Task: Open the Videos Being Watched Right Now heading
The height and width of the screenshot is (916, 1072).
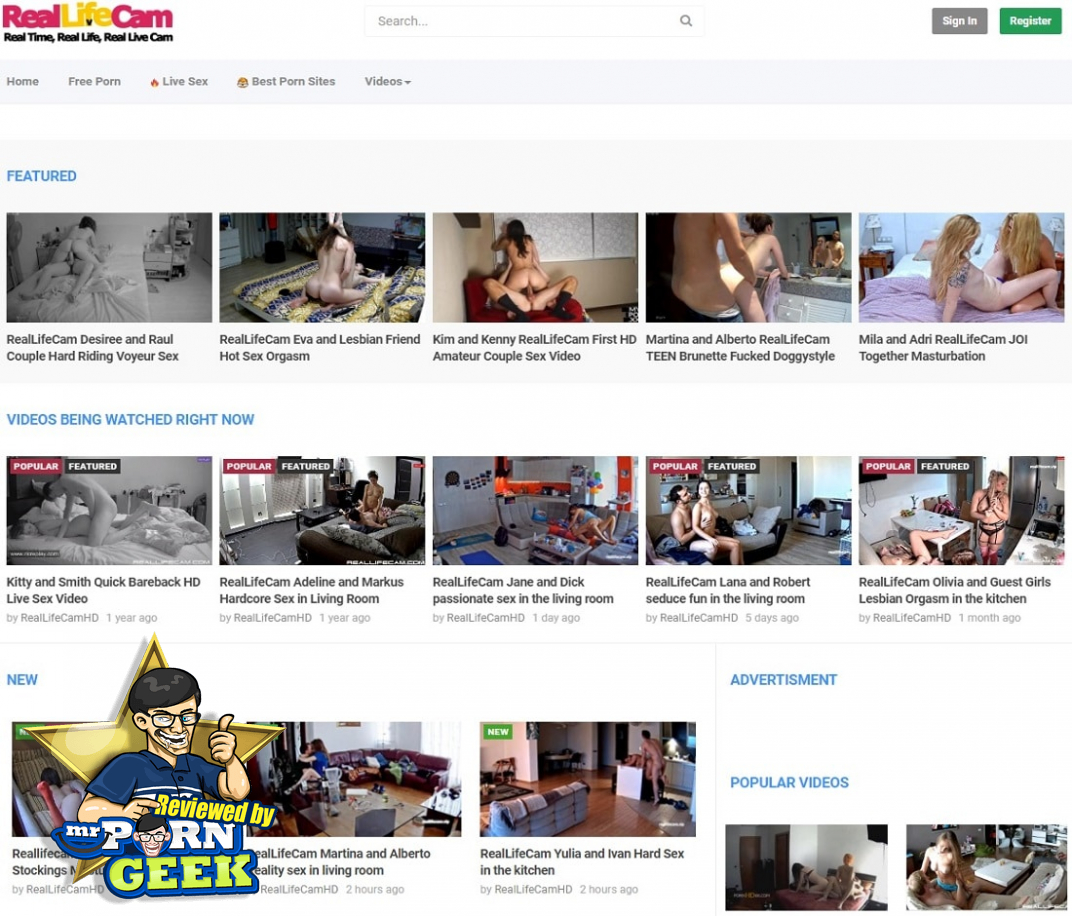Action: click(130, 420)
